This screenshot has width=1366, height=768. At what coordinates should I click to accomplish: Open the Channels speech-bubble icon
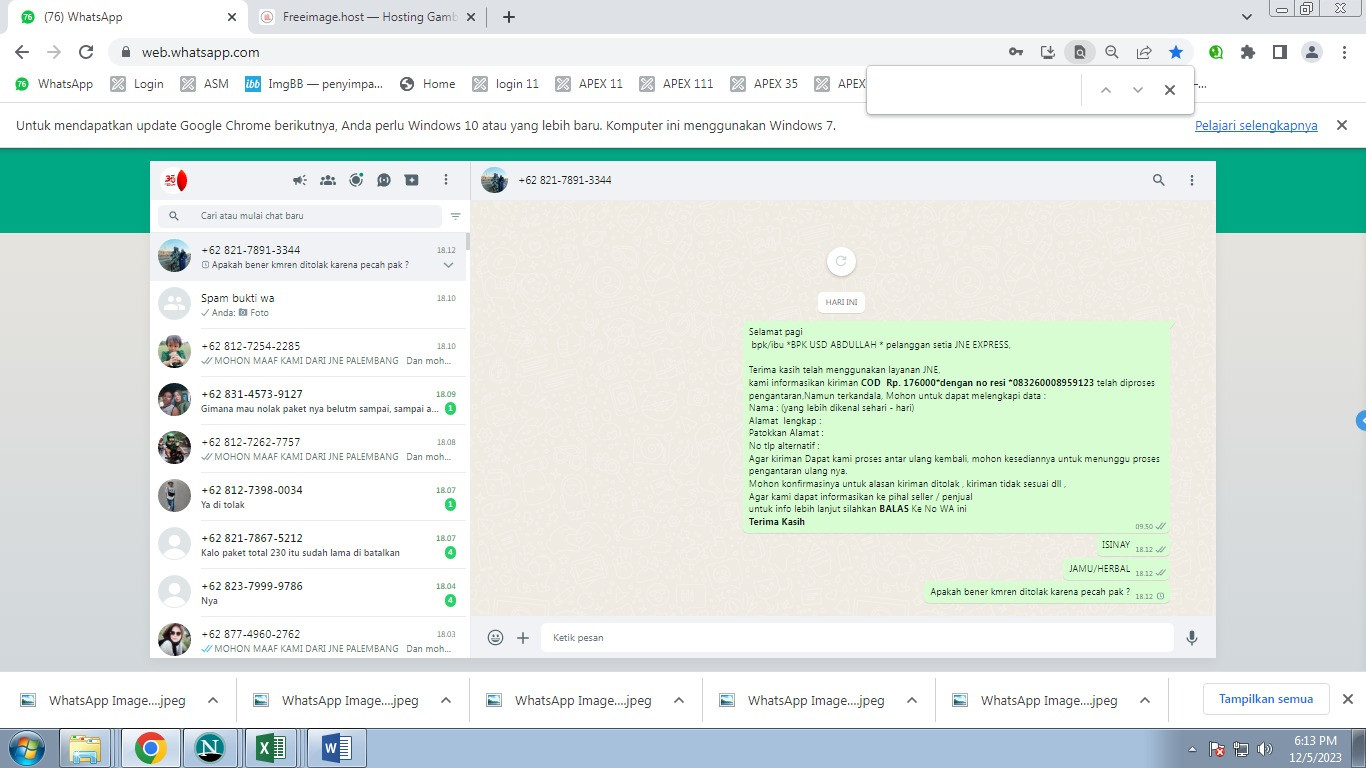pyautogui.click(x=384, y=180)
